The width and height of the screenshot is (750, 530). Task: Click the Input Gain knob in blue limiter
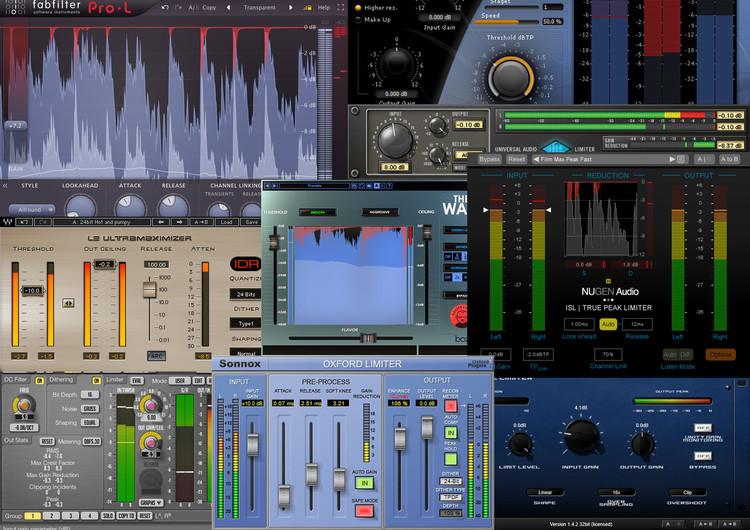[581, 436]
